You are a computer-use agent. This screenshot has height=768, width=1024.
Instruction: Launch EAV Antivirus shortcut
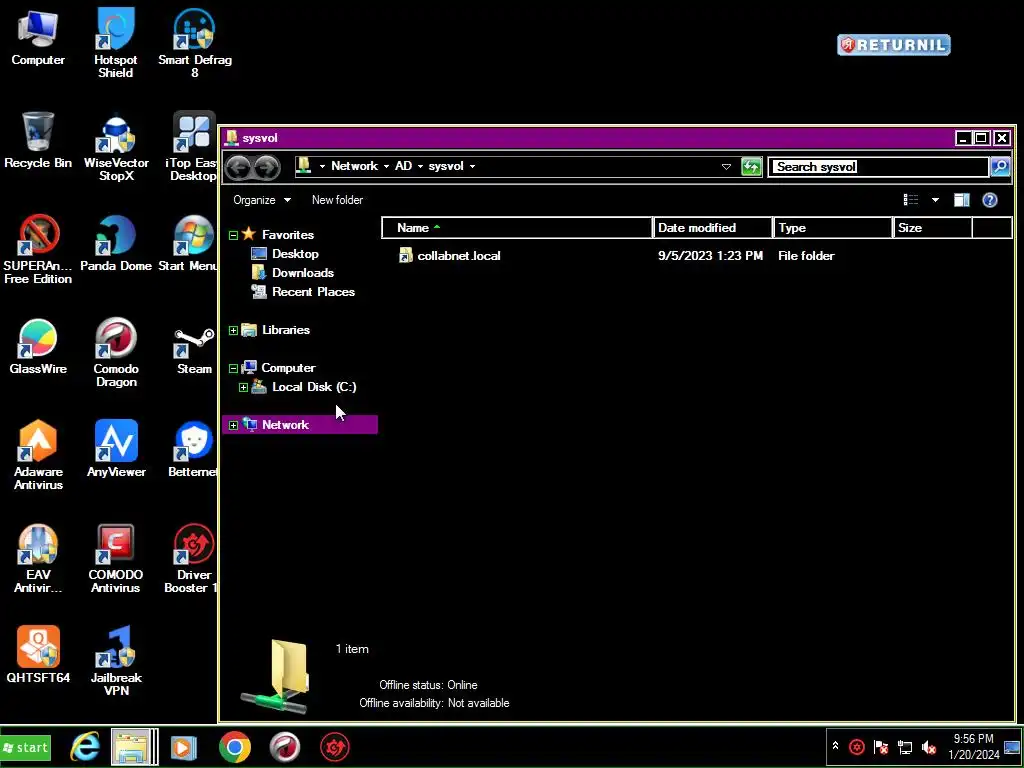(38, 559)
